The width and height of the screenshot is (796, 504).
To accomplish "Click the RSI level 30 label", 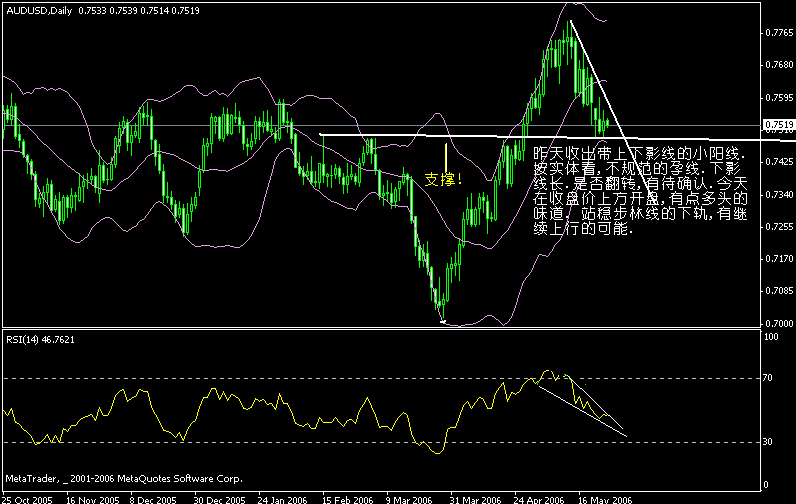I will click(x=768, y=442).
